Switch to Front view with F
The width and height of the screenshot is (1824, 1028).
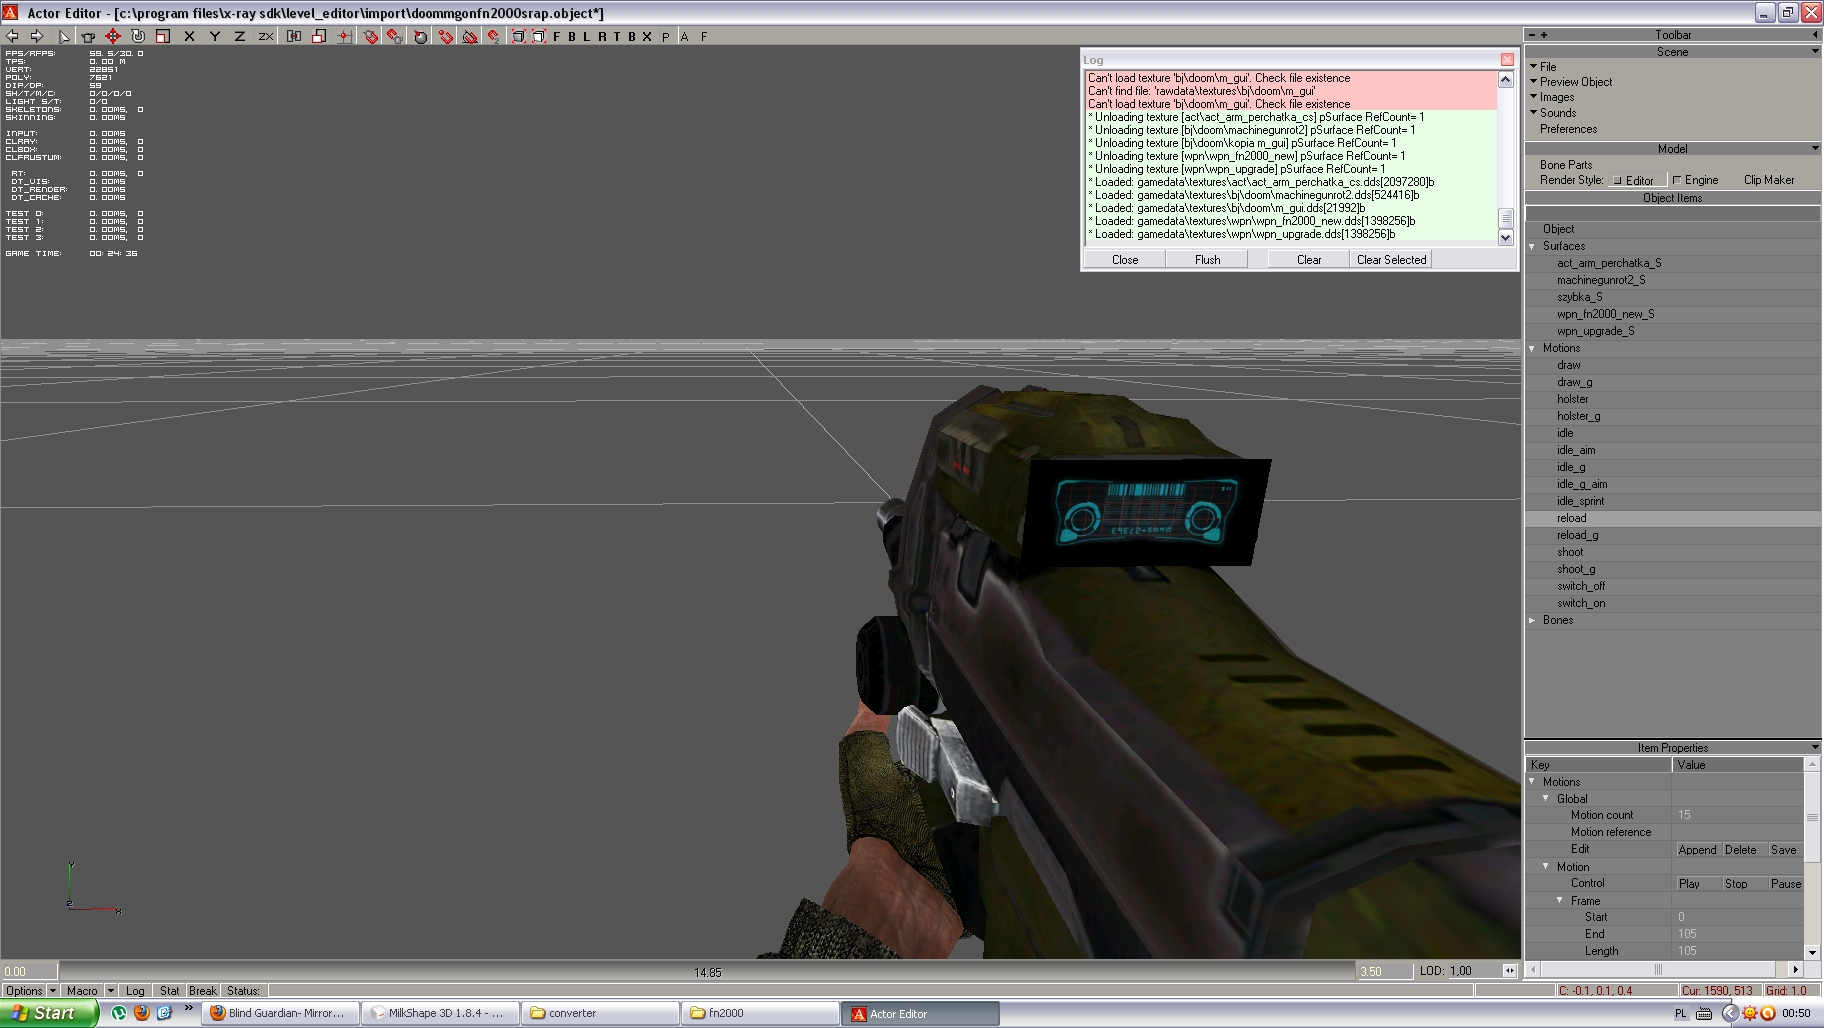pos(557,36)
